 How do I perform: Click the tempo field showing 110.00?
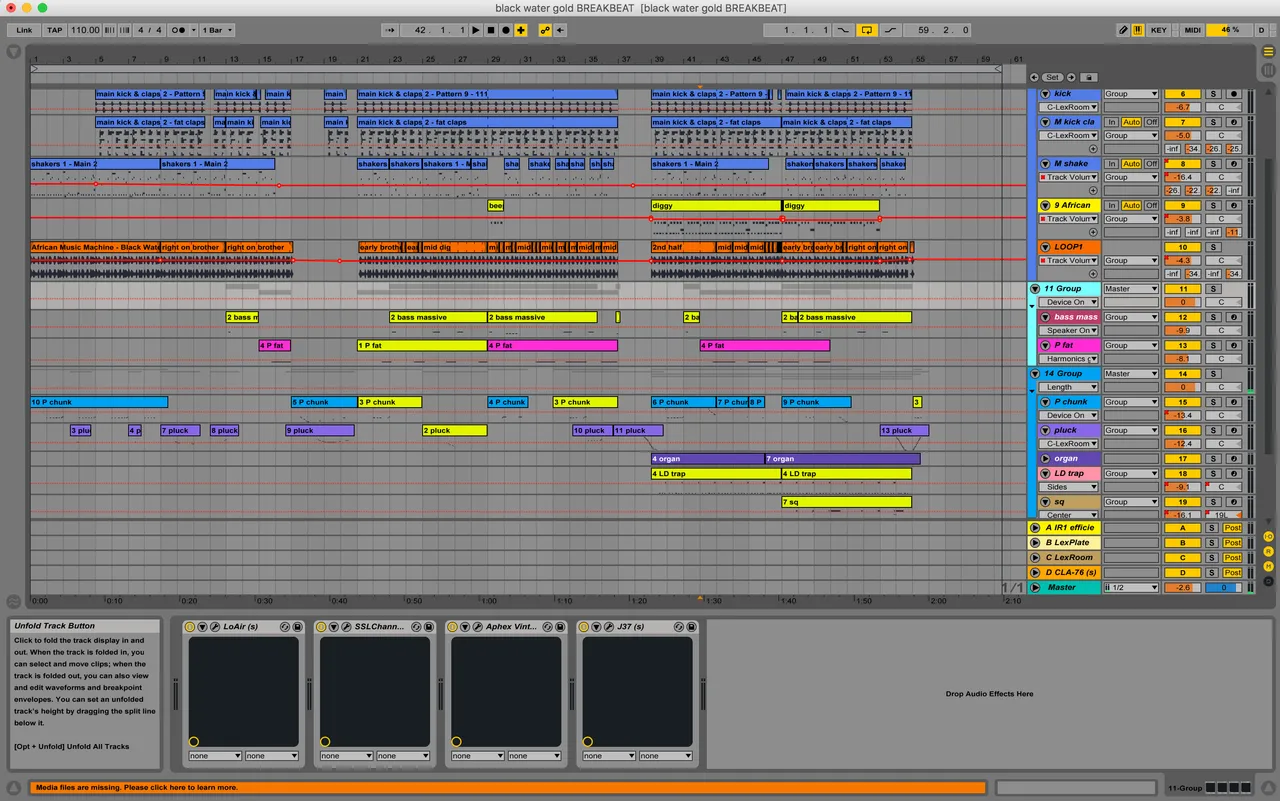point(85,30)
